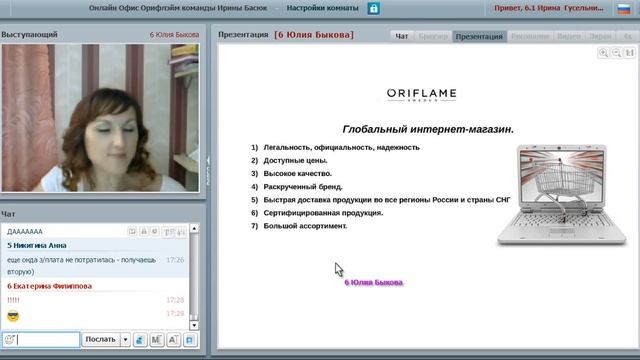The width and height of the screenshot is (640, 360).
Task: Click the last faded tab in the row
Action: 628,36
